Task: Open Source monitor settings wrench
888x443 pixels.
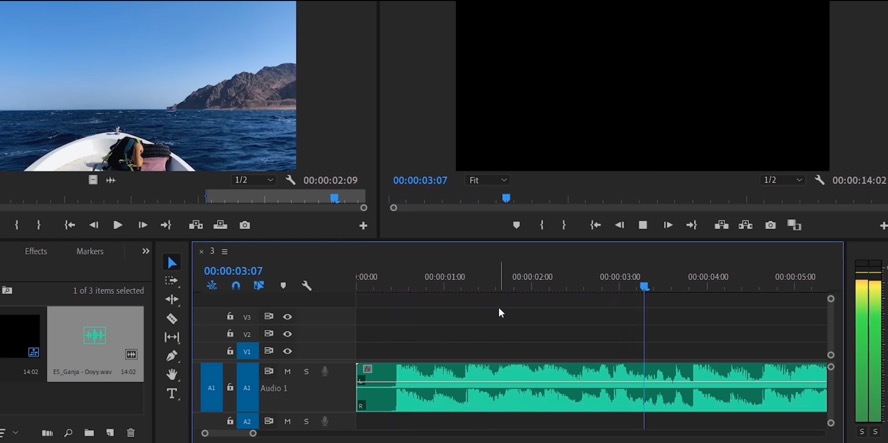Action: 291,180
